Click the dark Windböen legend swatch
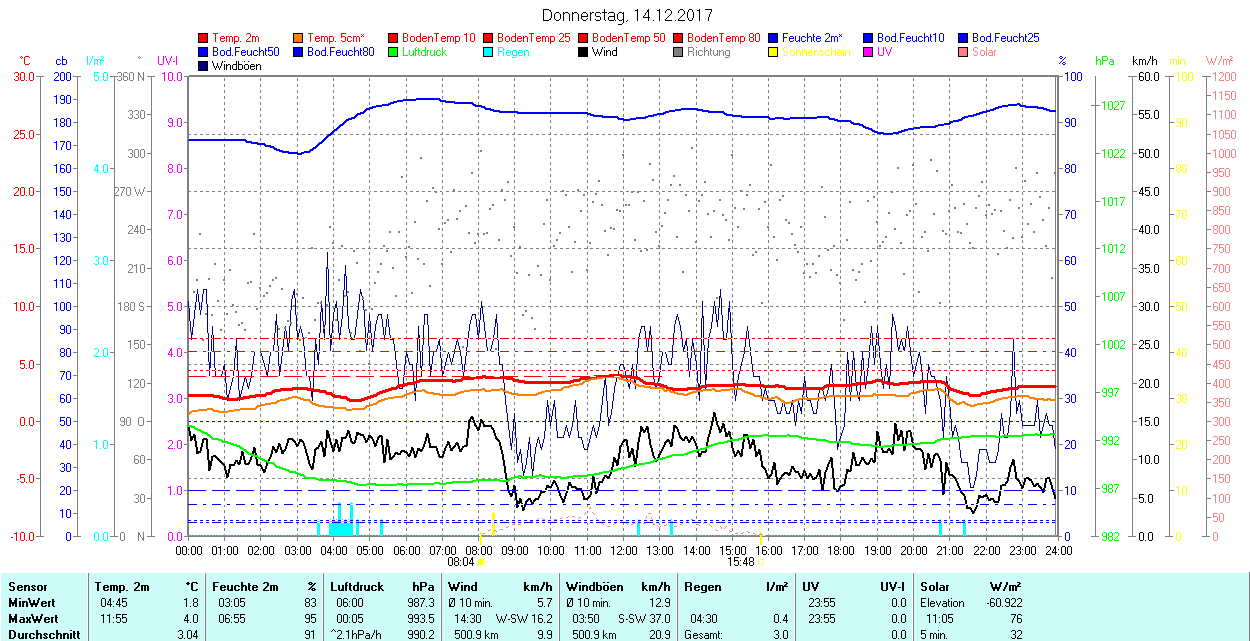1250x641 pixels. tap(204, 66)
